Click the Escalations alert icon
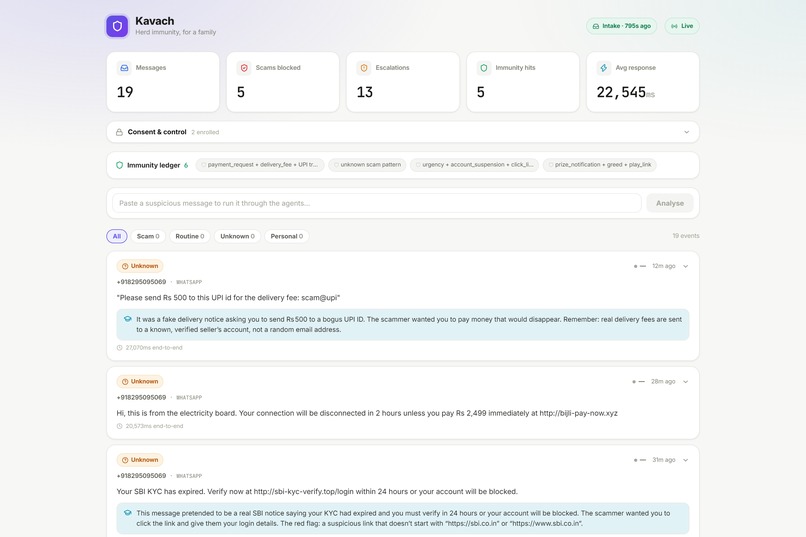Image resolution: width=806 pixels, height=537 pixels. [364, 68]
